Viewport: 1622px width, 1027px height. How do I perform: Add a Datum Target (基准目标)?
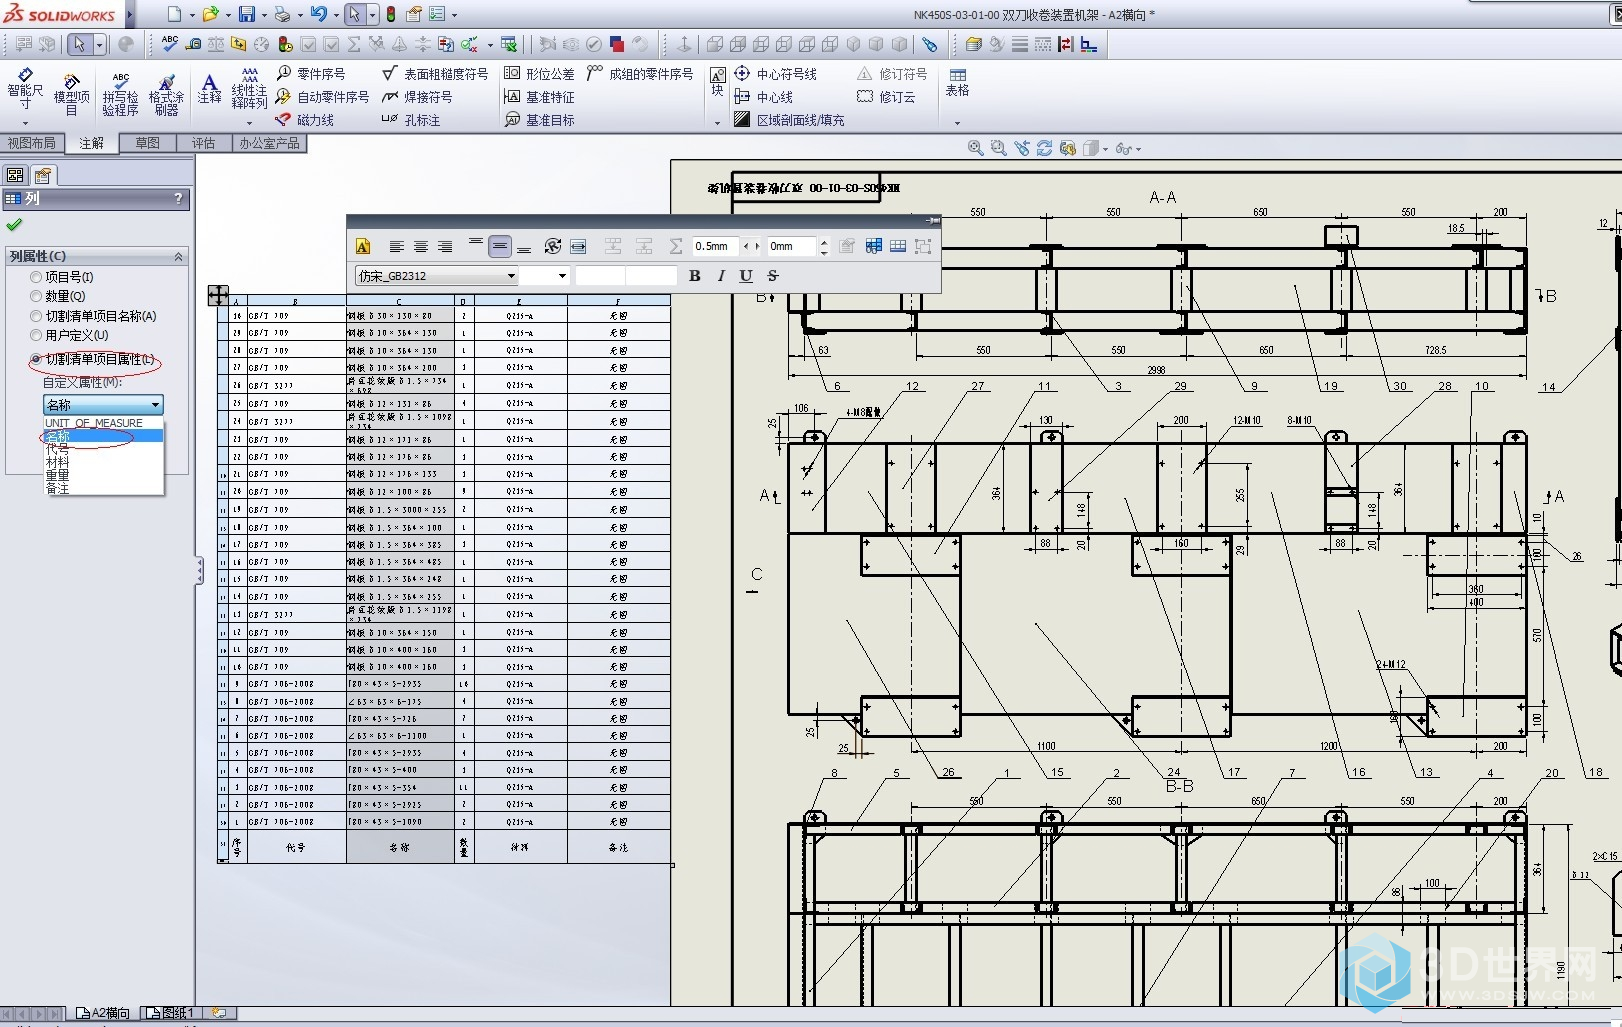pyautogui.click(x=539, y=120)
